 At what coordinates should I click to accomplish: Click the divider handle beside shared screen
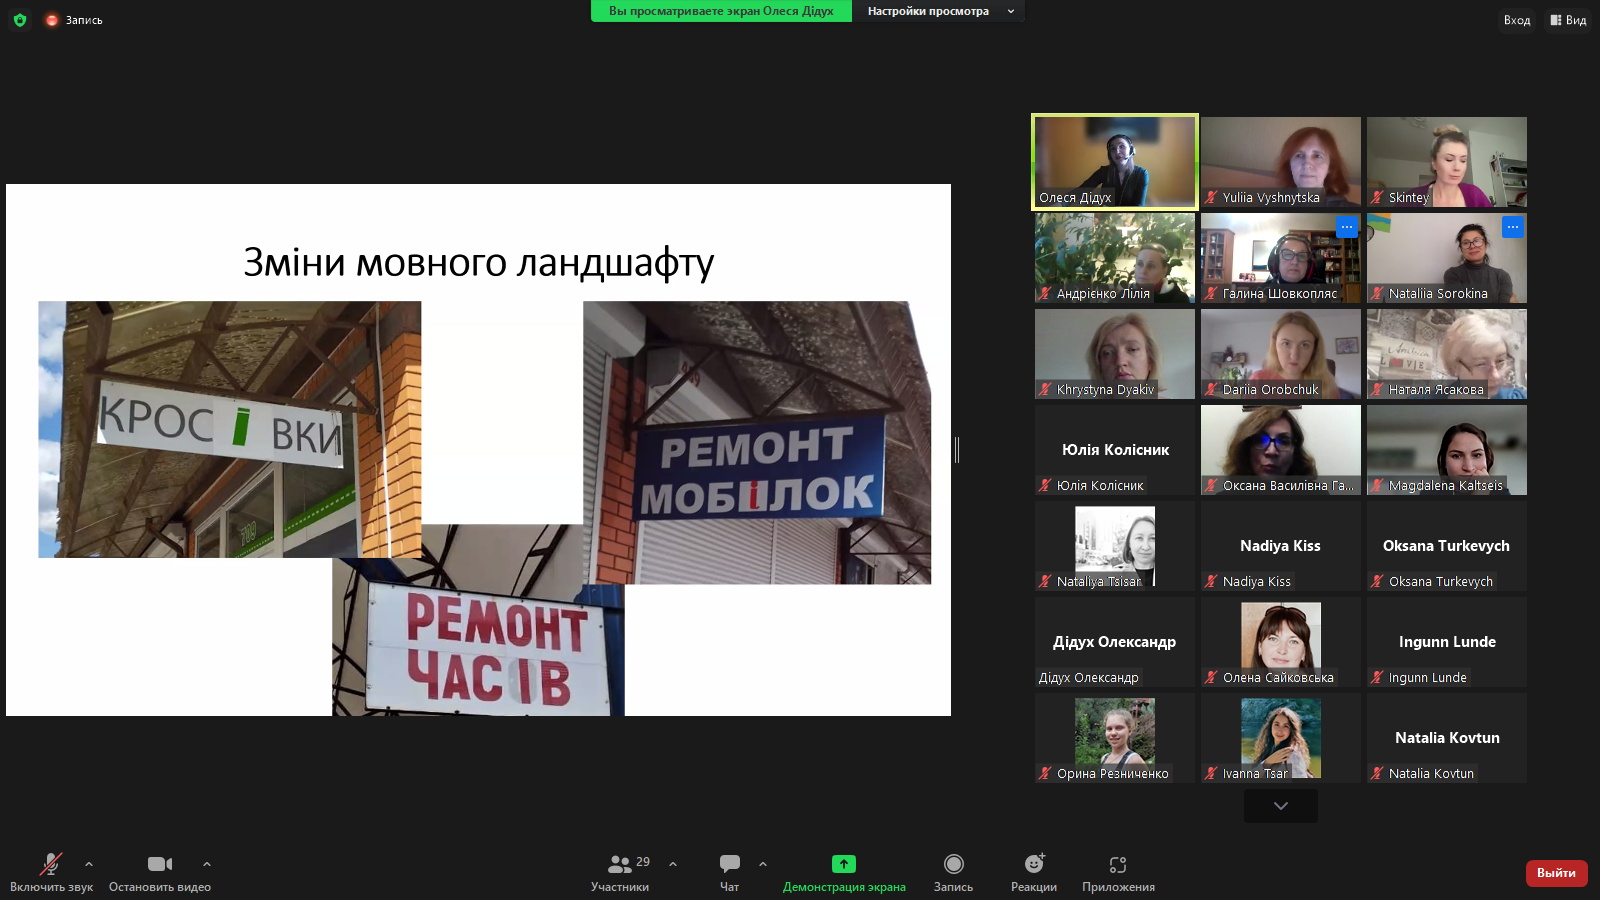957,450
